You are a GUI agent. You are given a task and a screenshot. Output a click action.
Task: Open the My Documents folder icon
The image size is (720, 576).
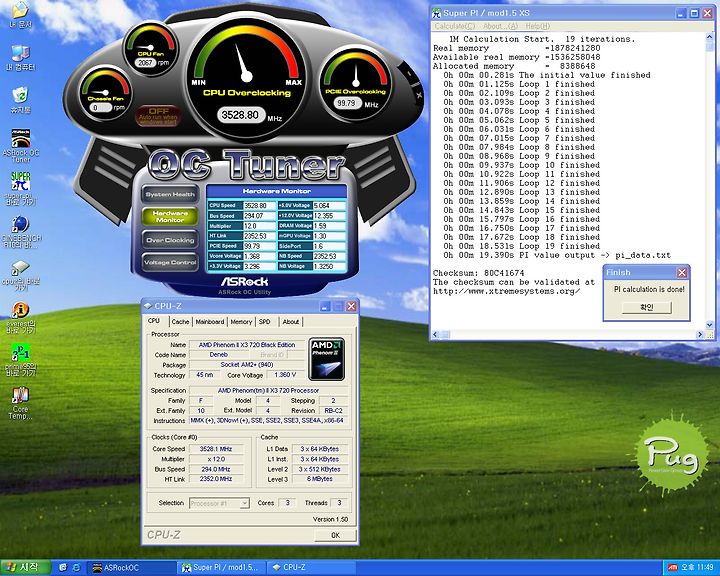click(x=21, y=15)
